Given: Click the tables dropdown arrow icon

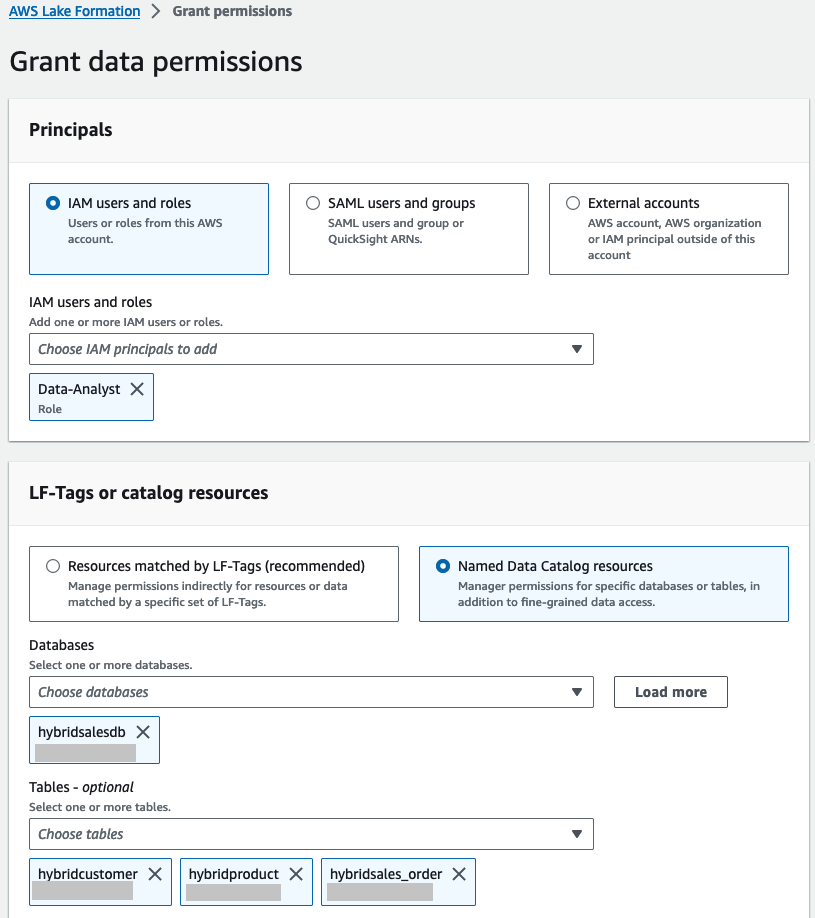Looking at the screenshot, I should (x=576, y=834).
